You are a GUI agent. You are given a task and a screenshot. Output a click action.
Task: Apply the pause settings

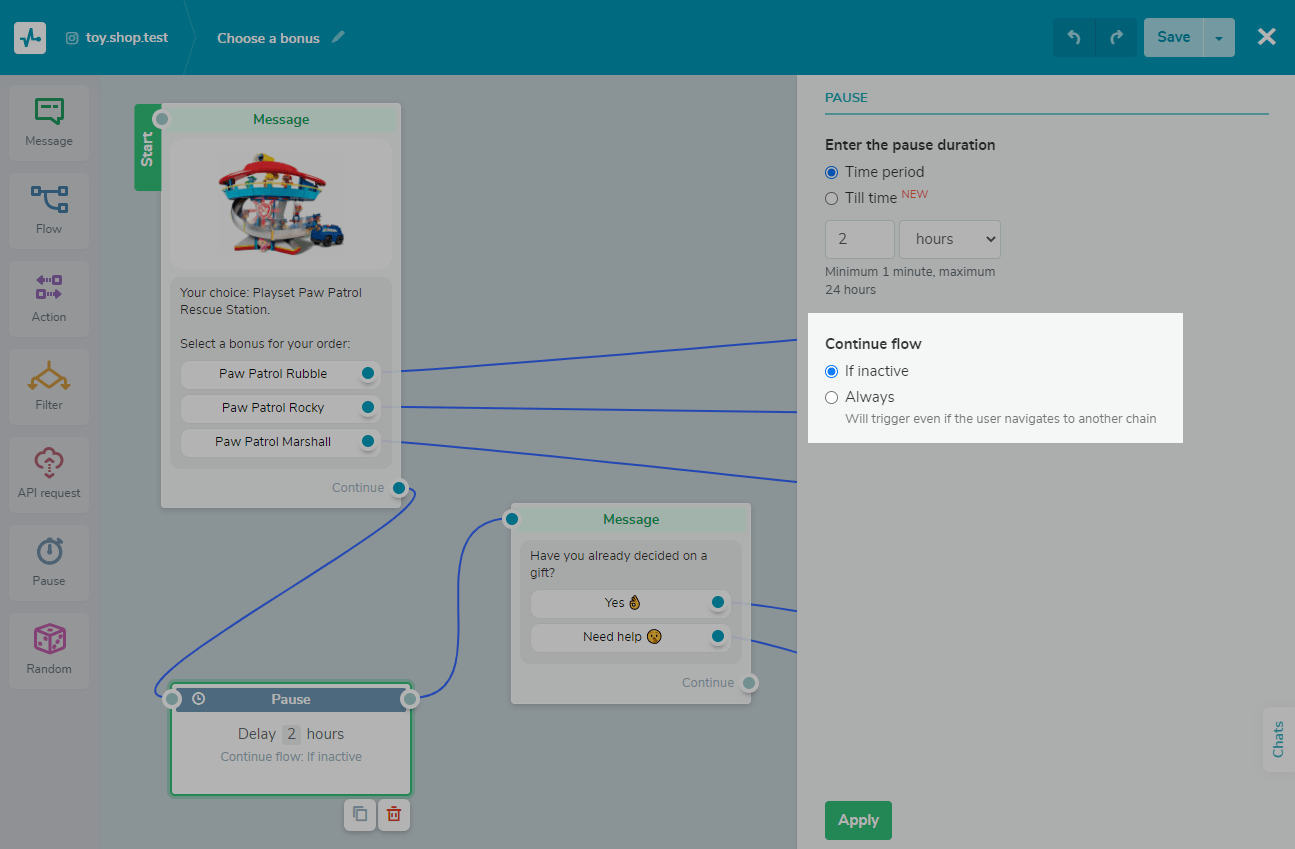pos(858,820)
